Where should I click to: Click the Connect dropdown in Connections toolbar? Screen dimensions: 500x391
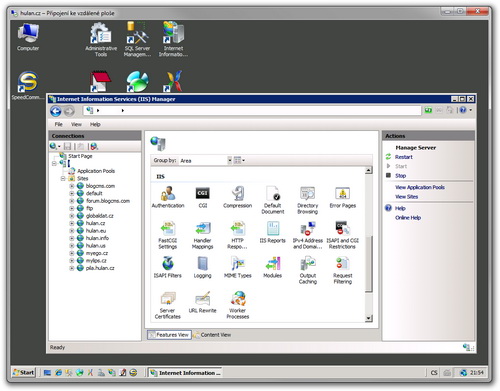pos(55,146)
